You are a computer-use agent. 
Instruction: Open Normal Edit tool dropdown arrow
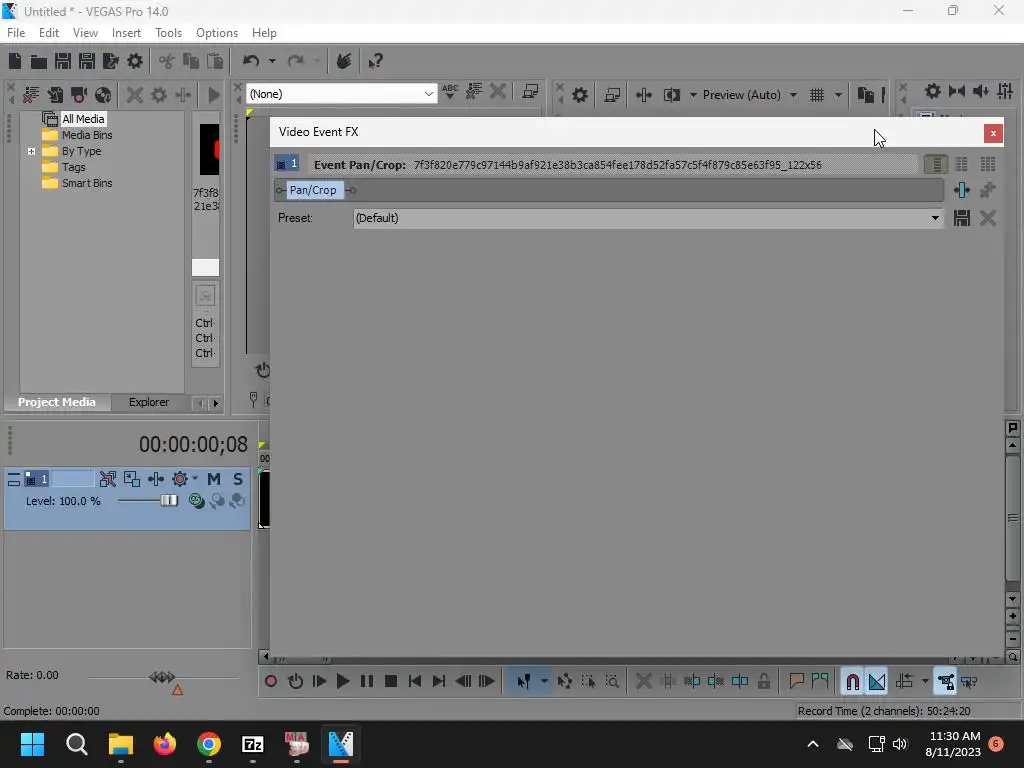pos(544,682)
